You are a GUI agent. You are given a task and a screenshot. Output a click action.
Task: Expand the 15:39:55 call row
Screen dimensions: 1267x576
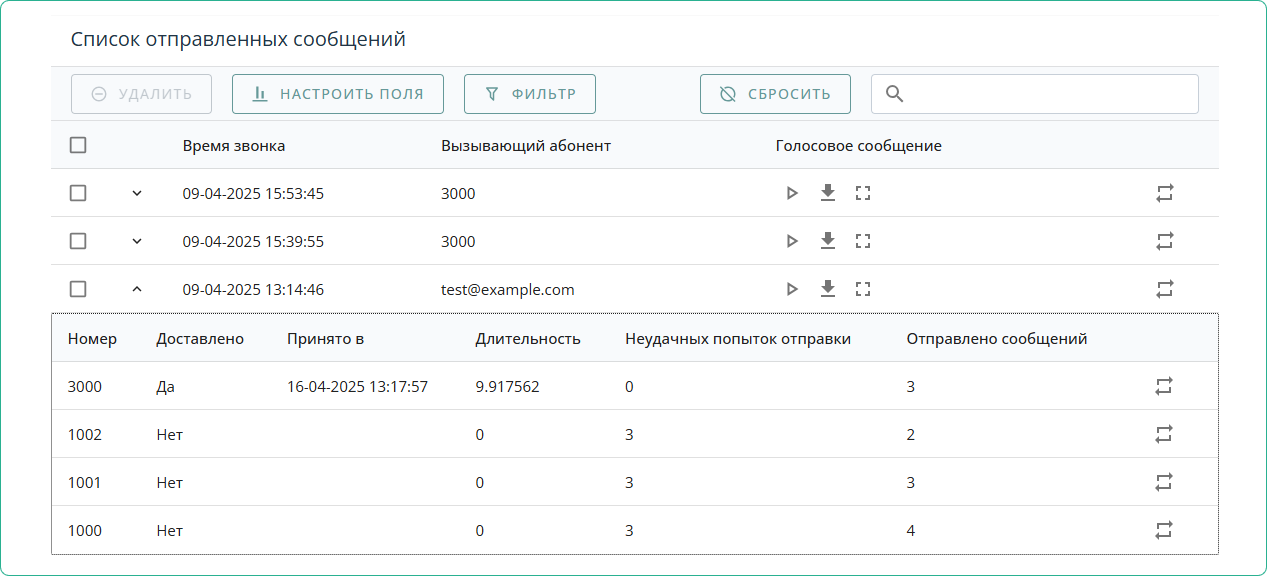137,241
